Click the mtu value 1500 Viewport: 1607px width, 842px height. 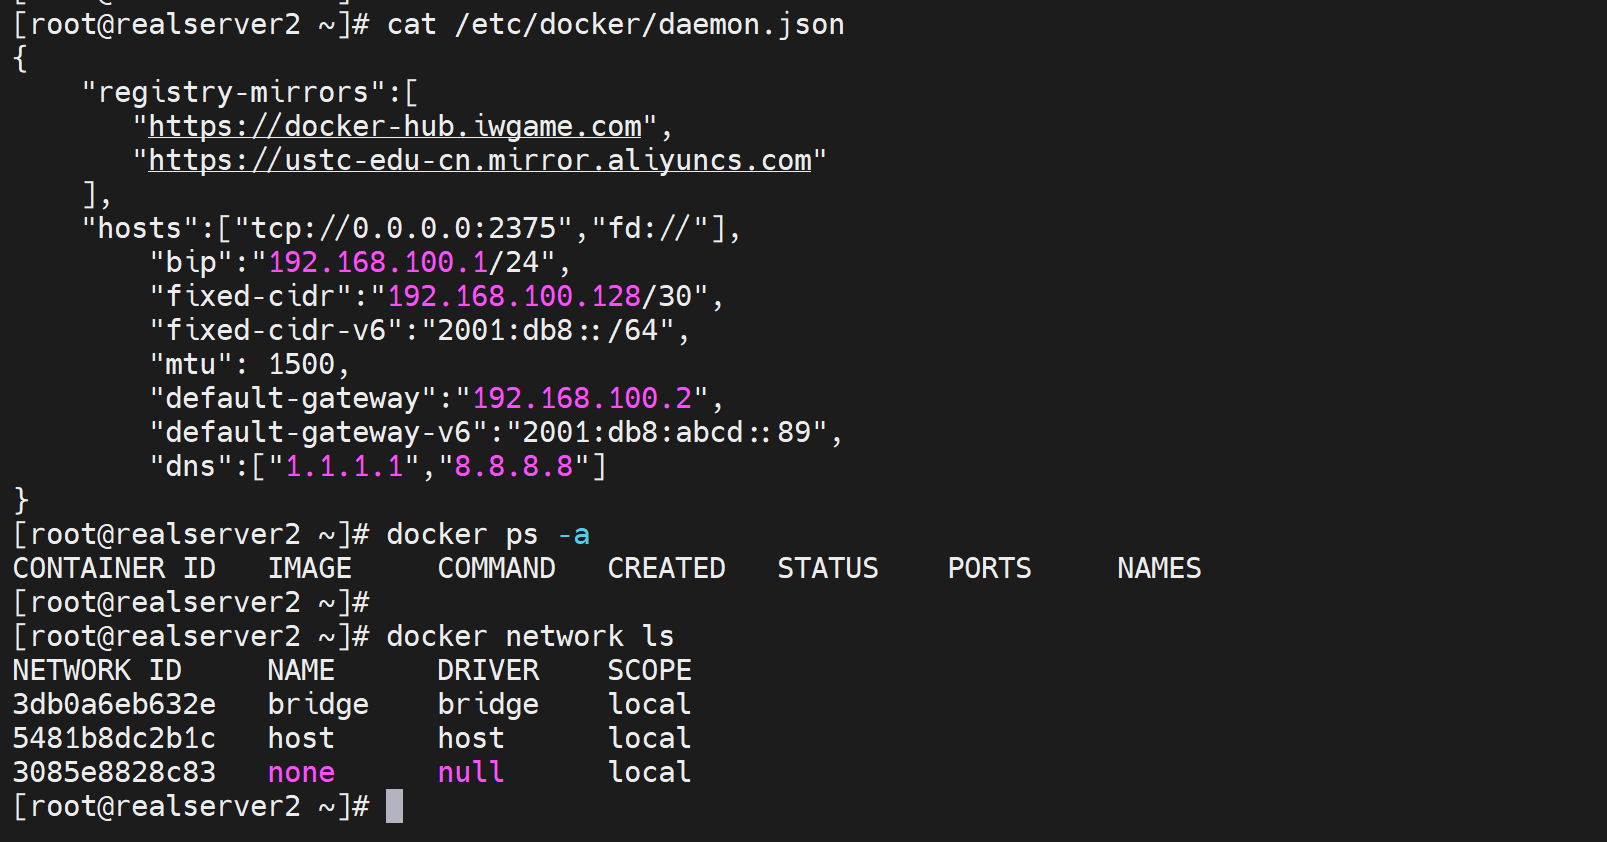[x=301, y=365]
